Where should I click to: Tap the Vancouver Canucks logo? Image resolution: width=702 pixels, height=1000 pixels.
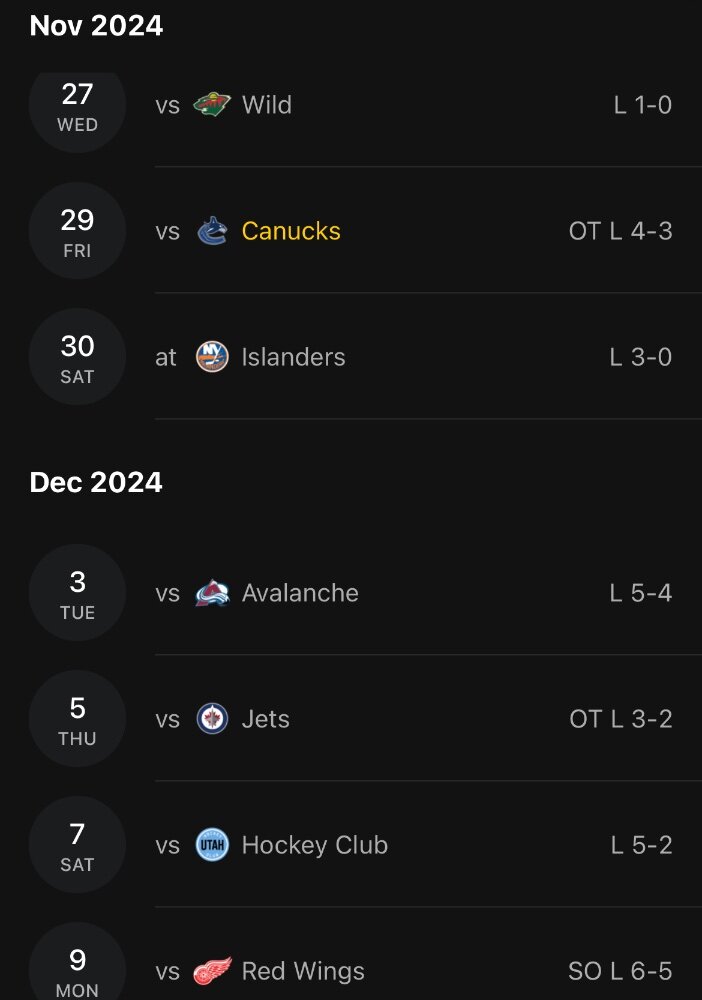pos(212,231)
